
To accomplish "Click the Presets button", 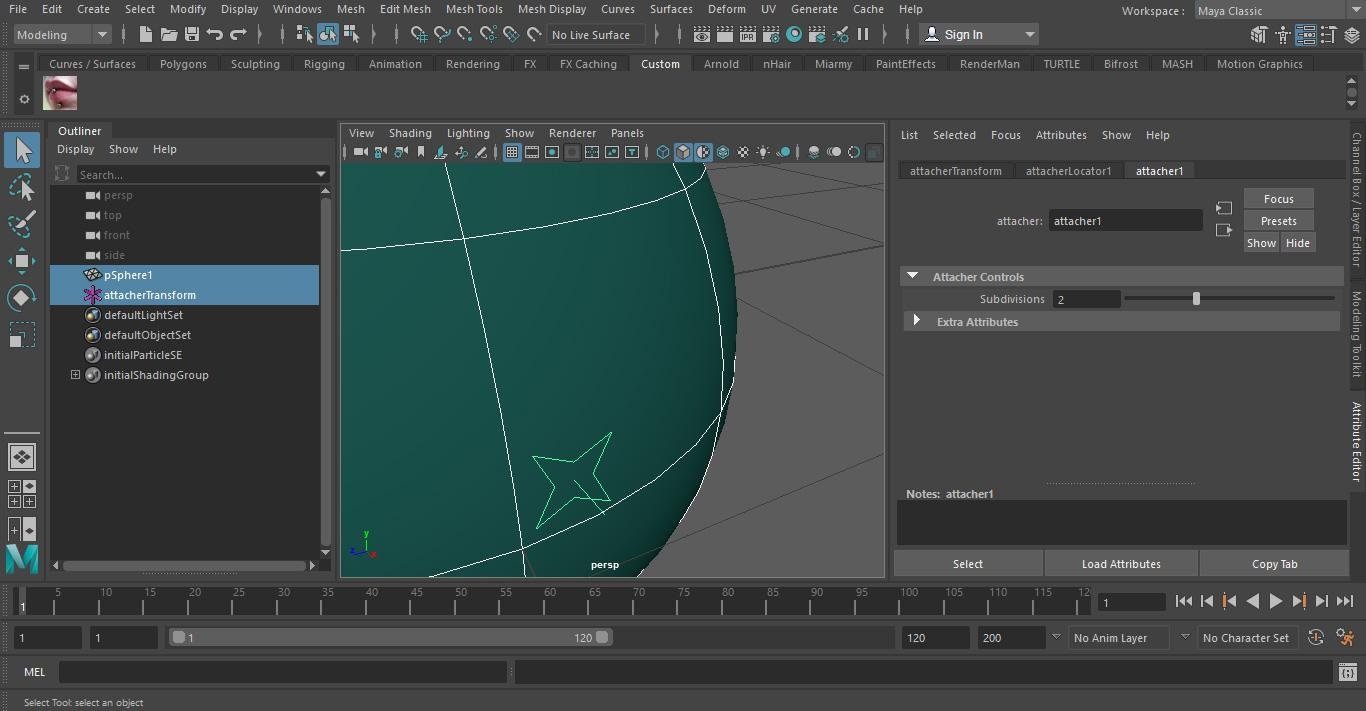I will [x=1278, y=221].
